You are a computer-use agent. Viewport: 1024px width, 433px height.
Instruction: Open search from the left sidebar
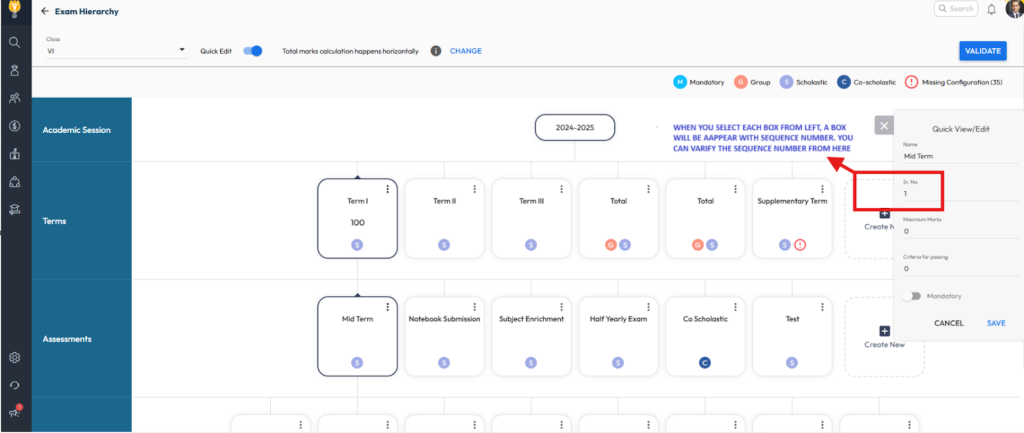[x=15, y=42]
